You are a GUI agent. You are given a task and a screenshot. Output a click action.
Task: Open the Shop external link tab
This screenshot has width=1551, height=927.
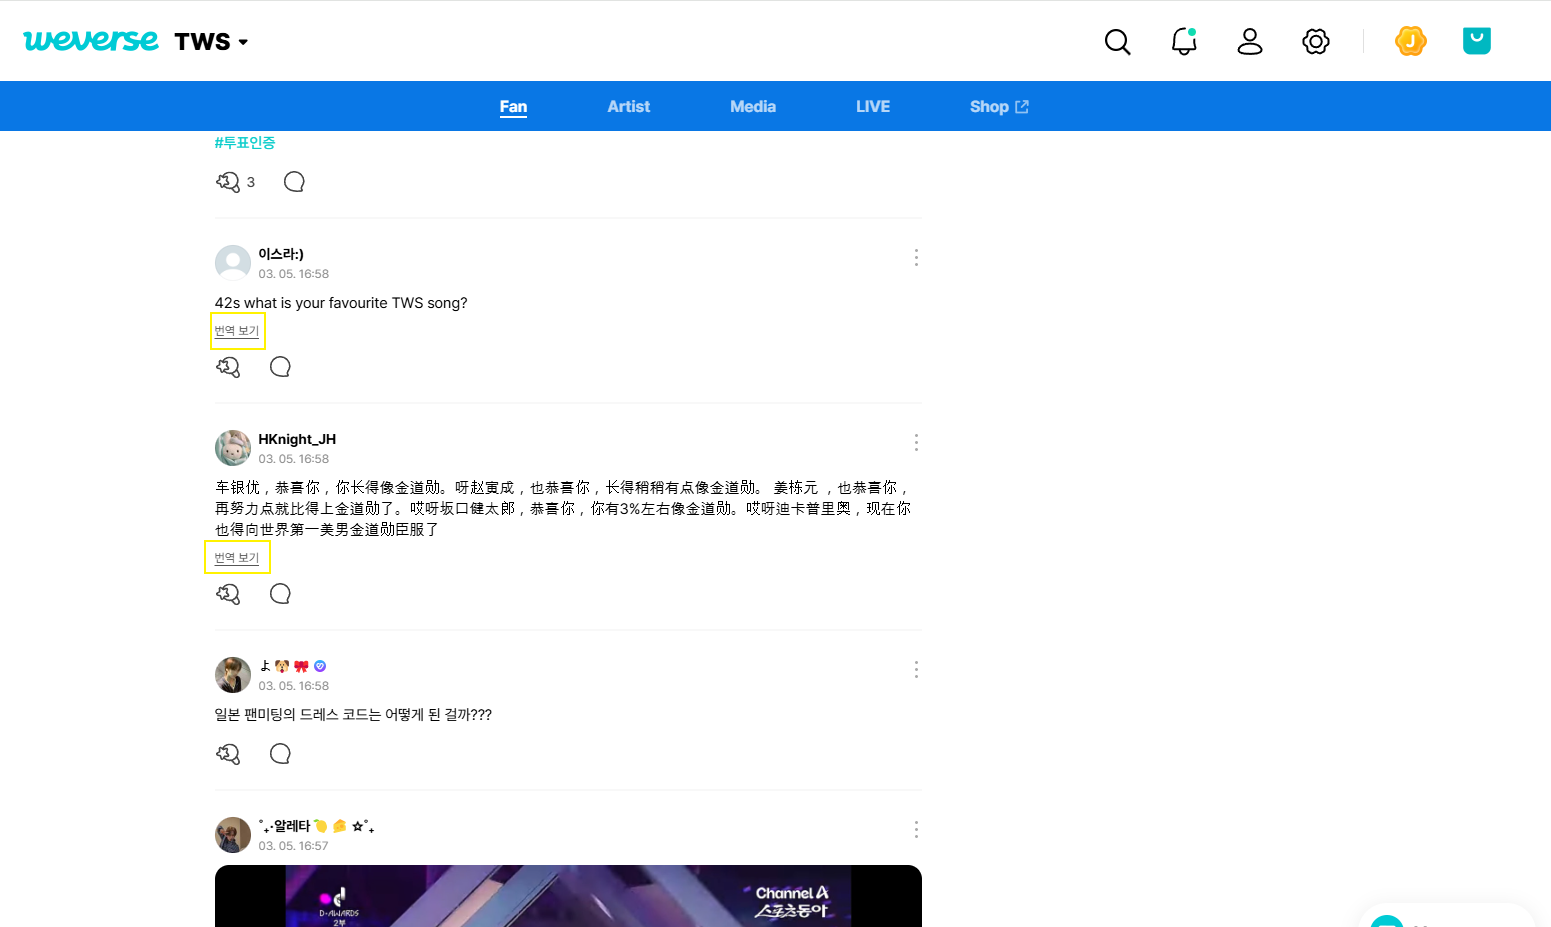pyautogui.click(x=999, y=107)
